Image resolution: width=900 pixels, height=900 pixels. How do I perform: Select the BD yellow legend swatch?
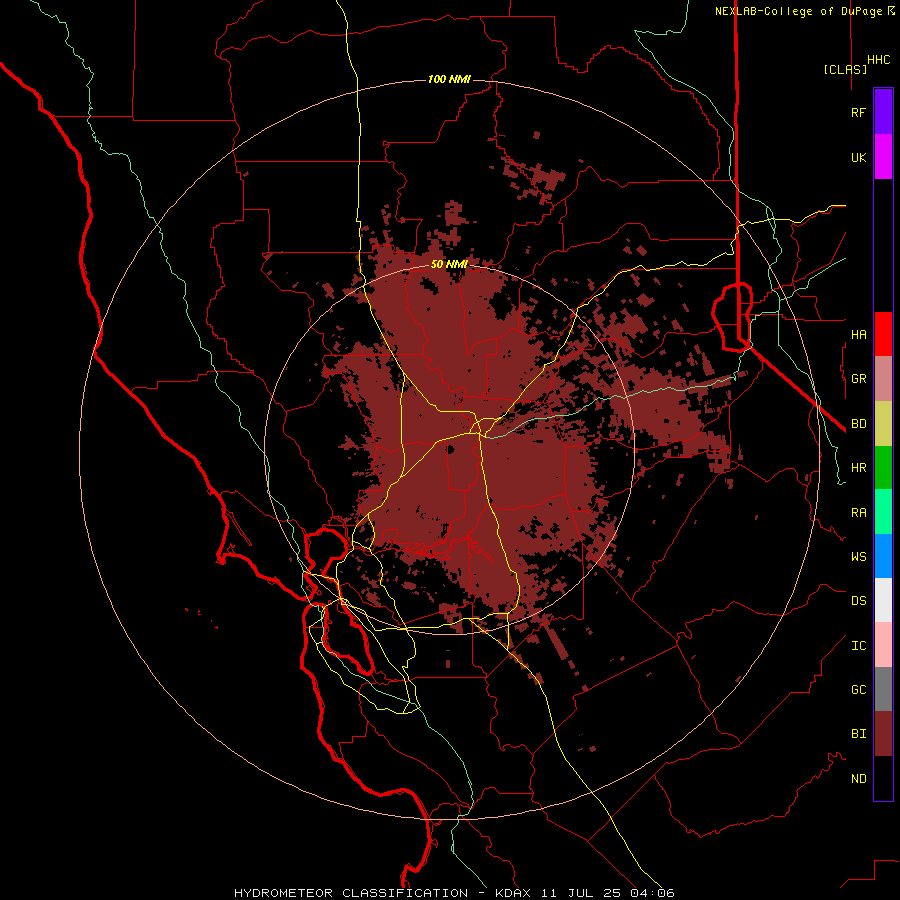click(883, 424)
